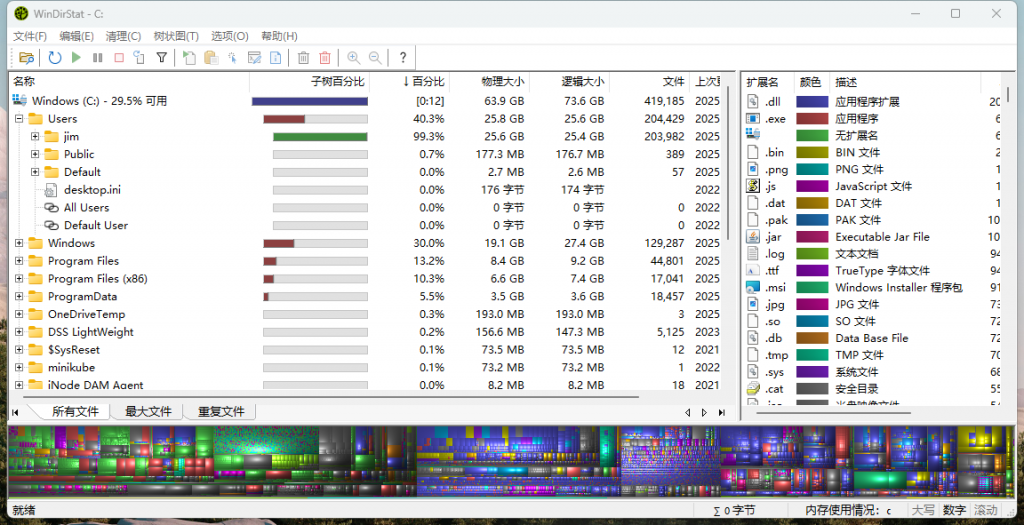Click the blue .dll color swatch
This screenshot has height=525, width=1024.
(x=812, y=102)
